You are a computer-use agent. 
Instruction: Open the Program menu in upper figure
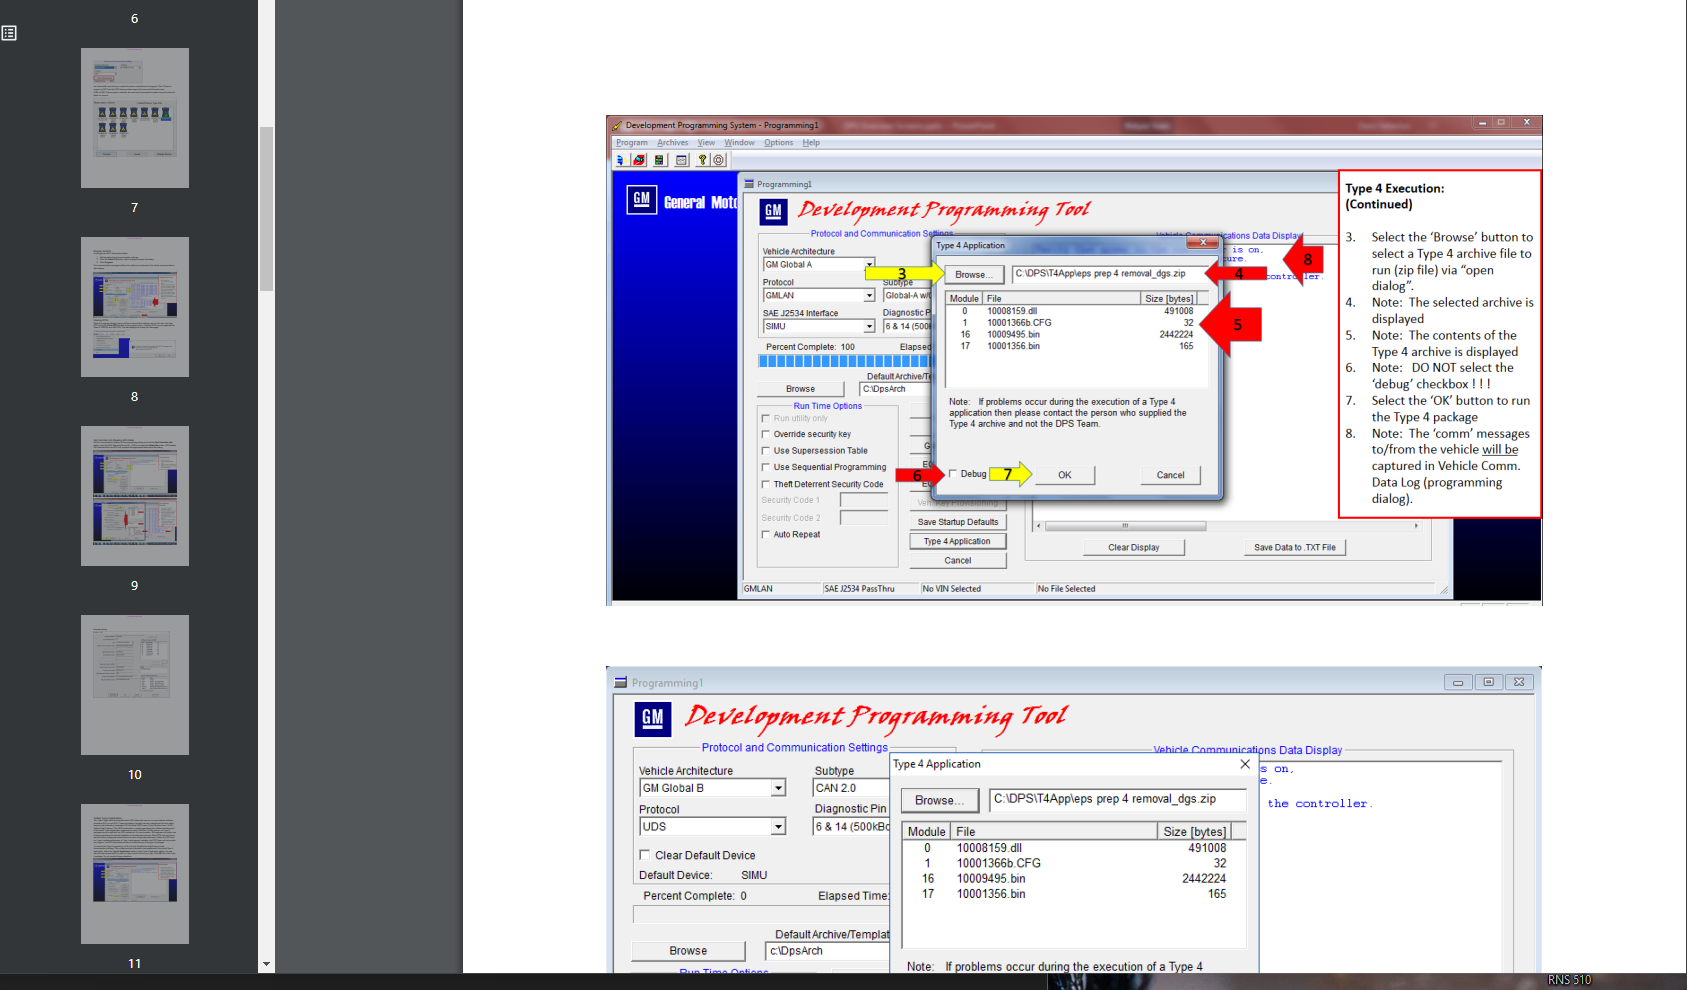pos(631,143)
